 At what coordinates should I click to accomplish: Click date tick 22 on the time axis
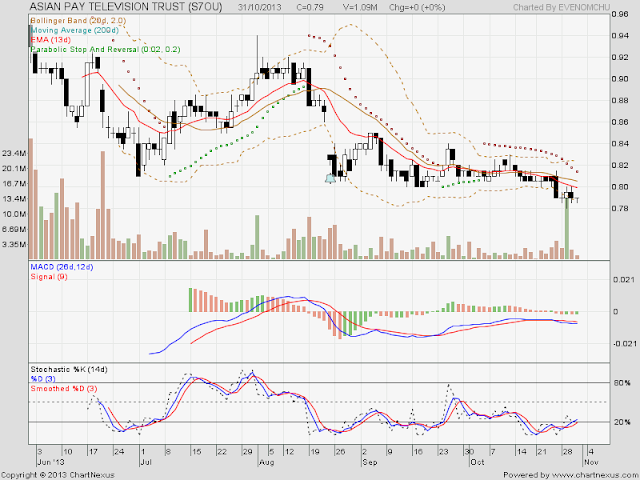(222, 452)
